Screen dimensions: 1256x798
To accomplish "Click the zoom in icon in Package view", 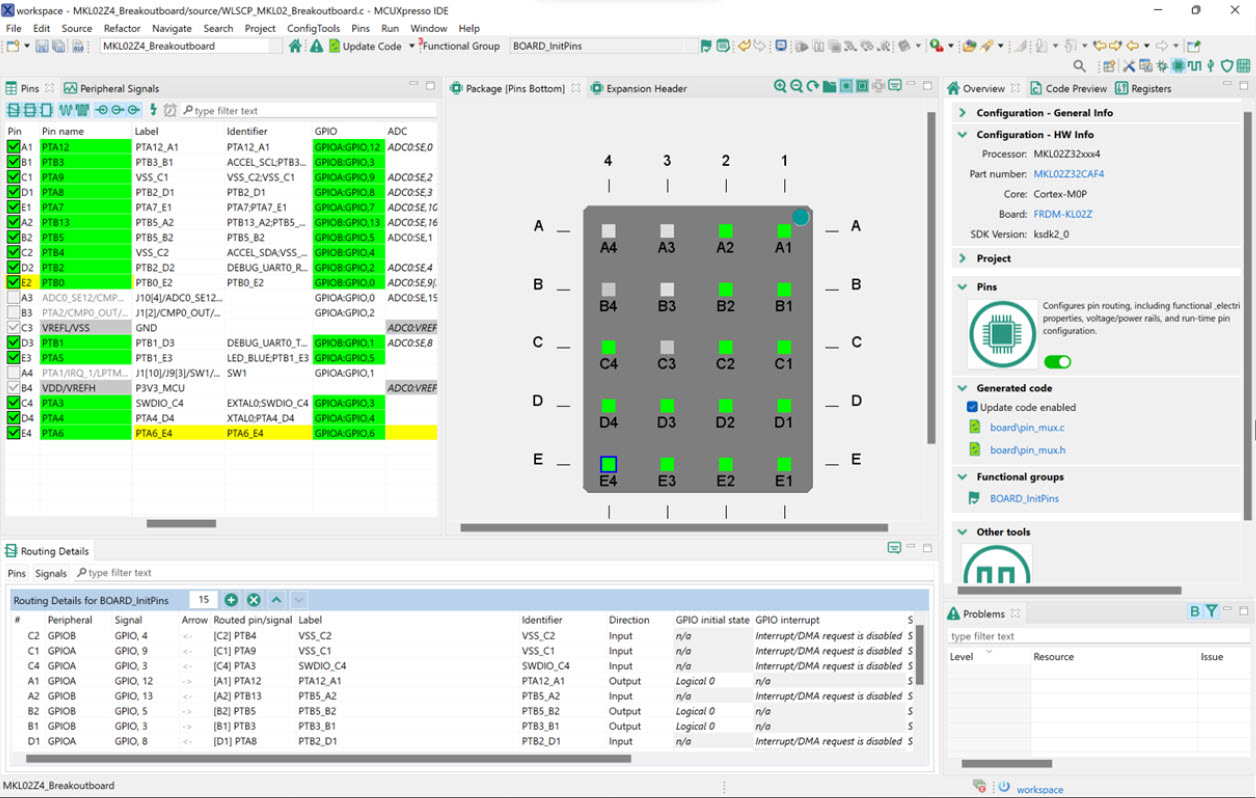I will pyautogui.click(x=780, y=87).
